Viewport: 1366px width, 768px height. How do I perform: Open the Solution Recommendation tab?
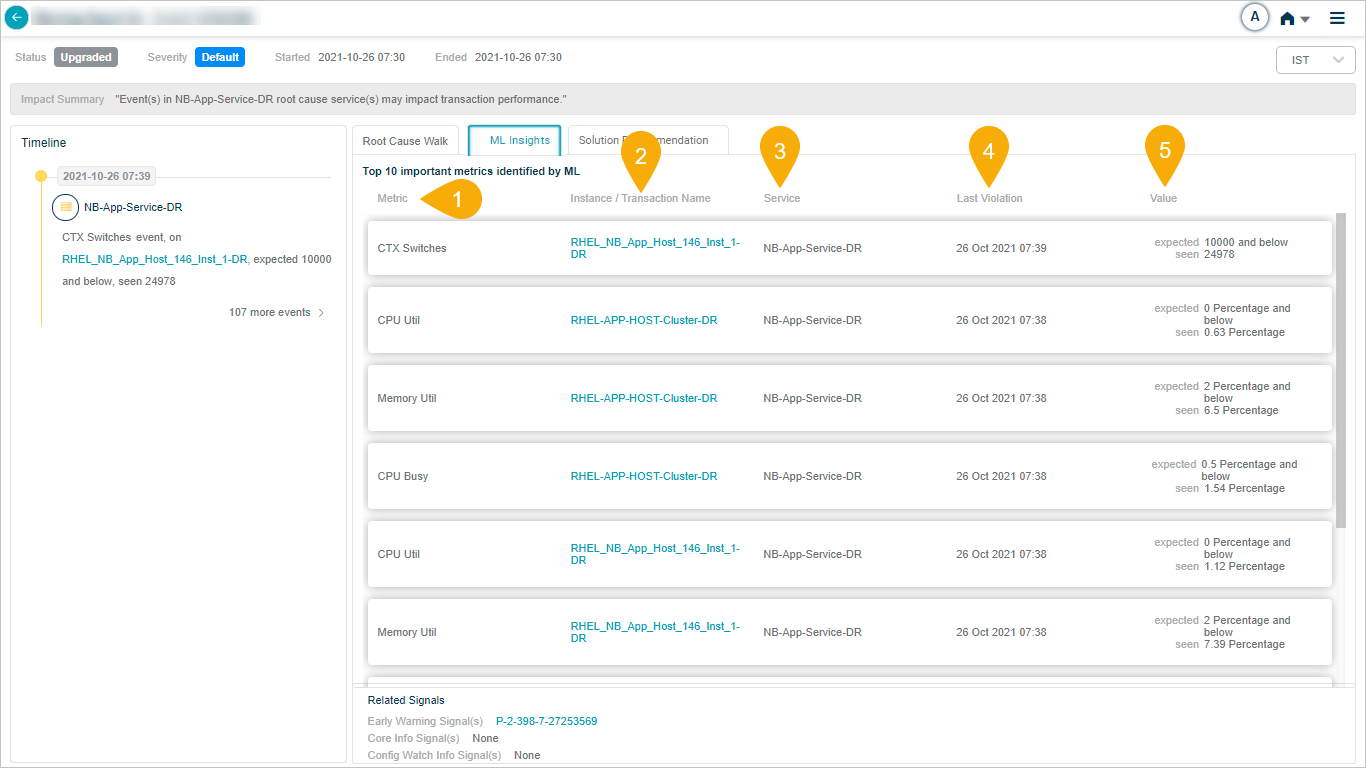pos(647,141)
